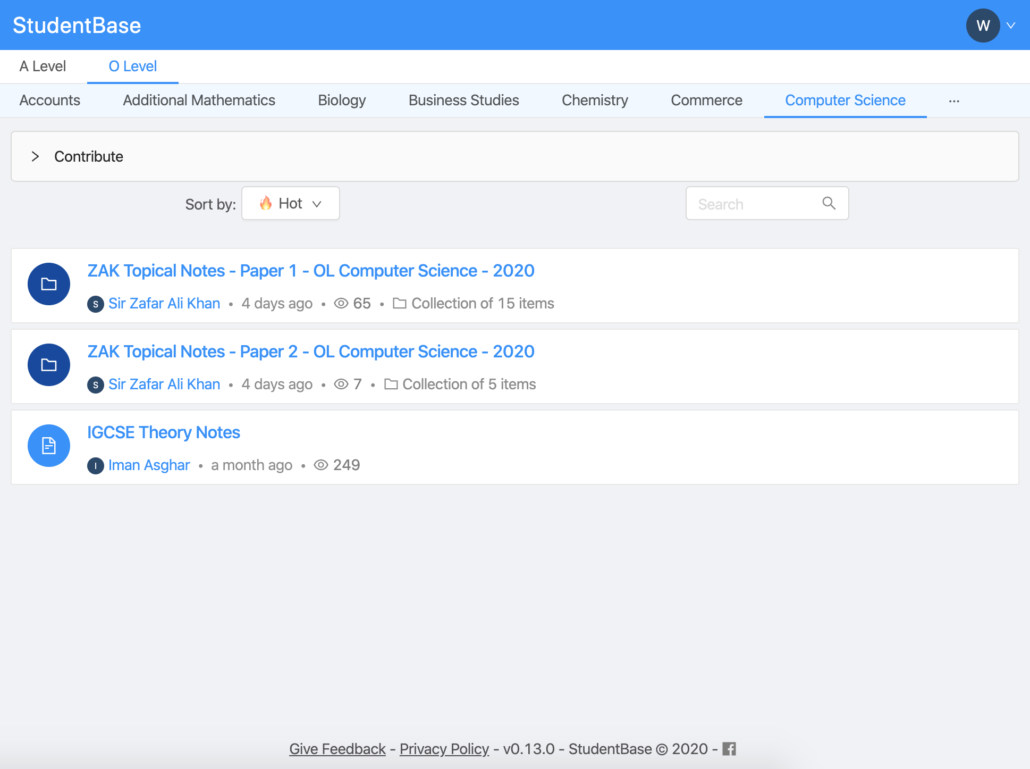View Sir Zafar Ali Khan's profile on Paper 2
The width and height of the screenshot is (1030, 769).
(164, 385)
